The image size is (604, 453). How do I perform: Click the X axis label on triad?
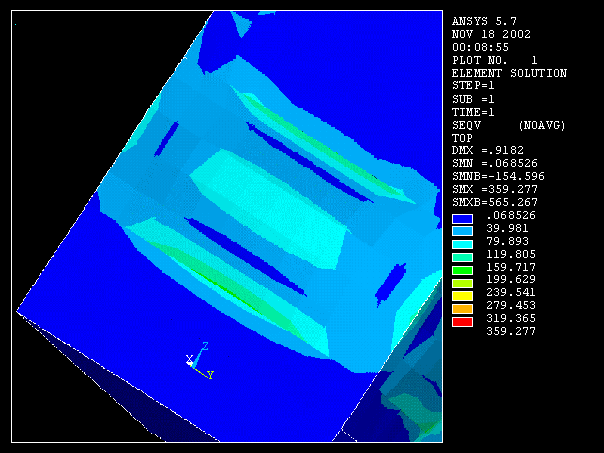(x=188, y=357)
